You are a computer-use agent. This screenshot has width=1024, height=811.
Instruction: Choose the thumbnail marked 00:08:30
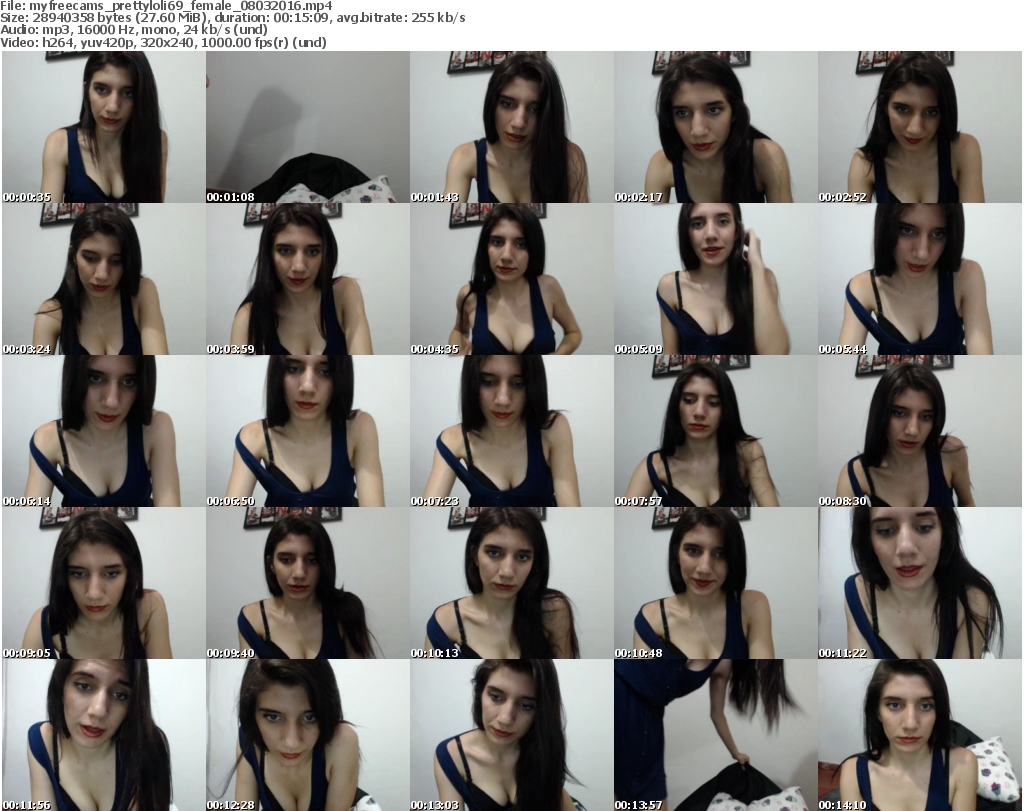pos(920,431)
